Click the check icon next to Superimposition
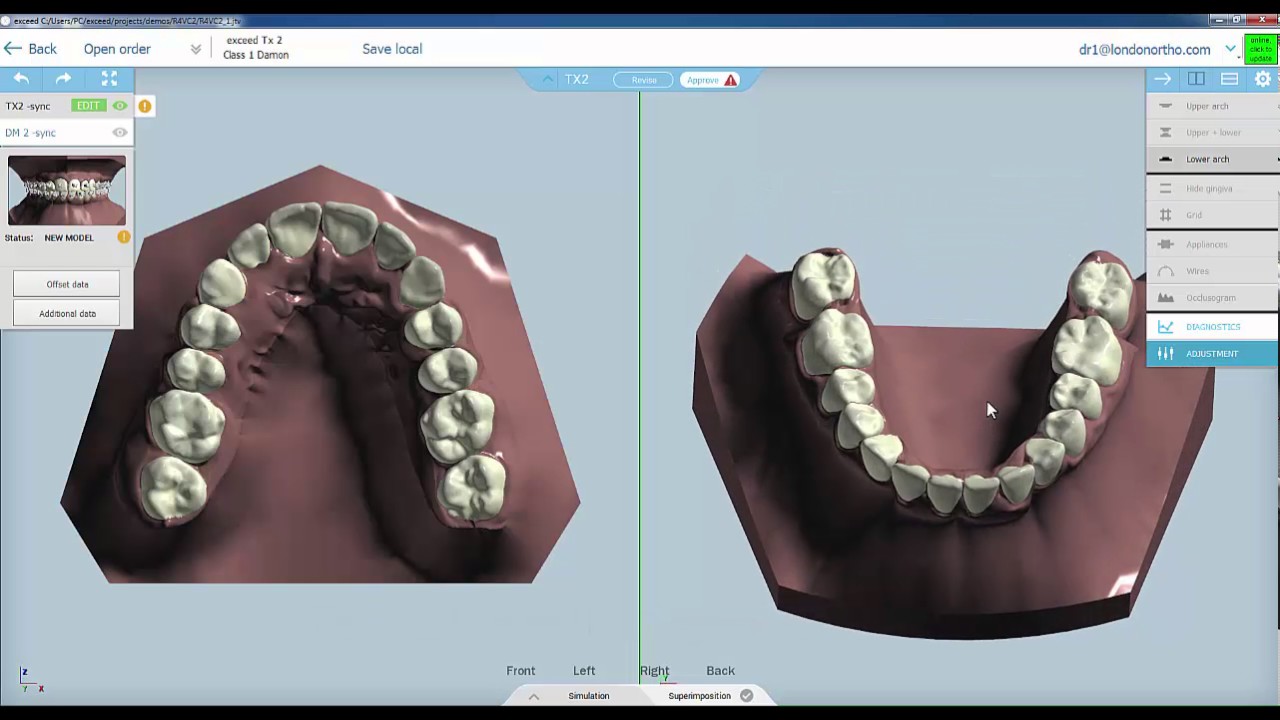 746,696
